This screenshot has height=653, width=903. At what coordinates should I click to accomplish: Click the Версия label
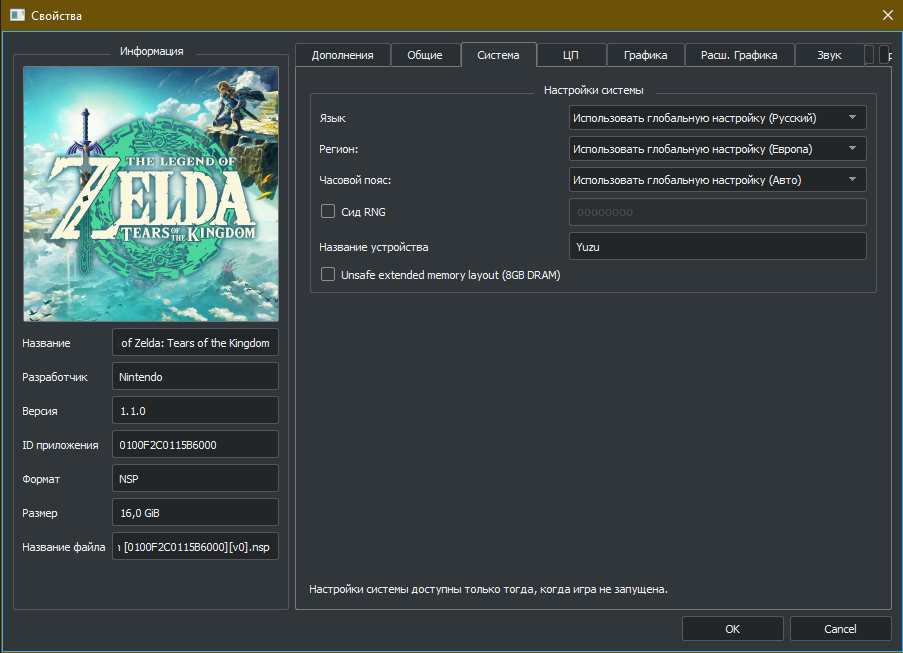(x=40, y=411)
